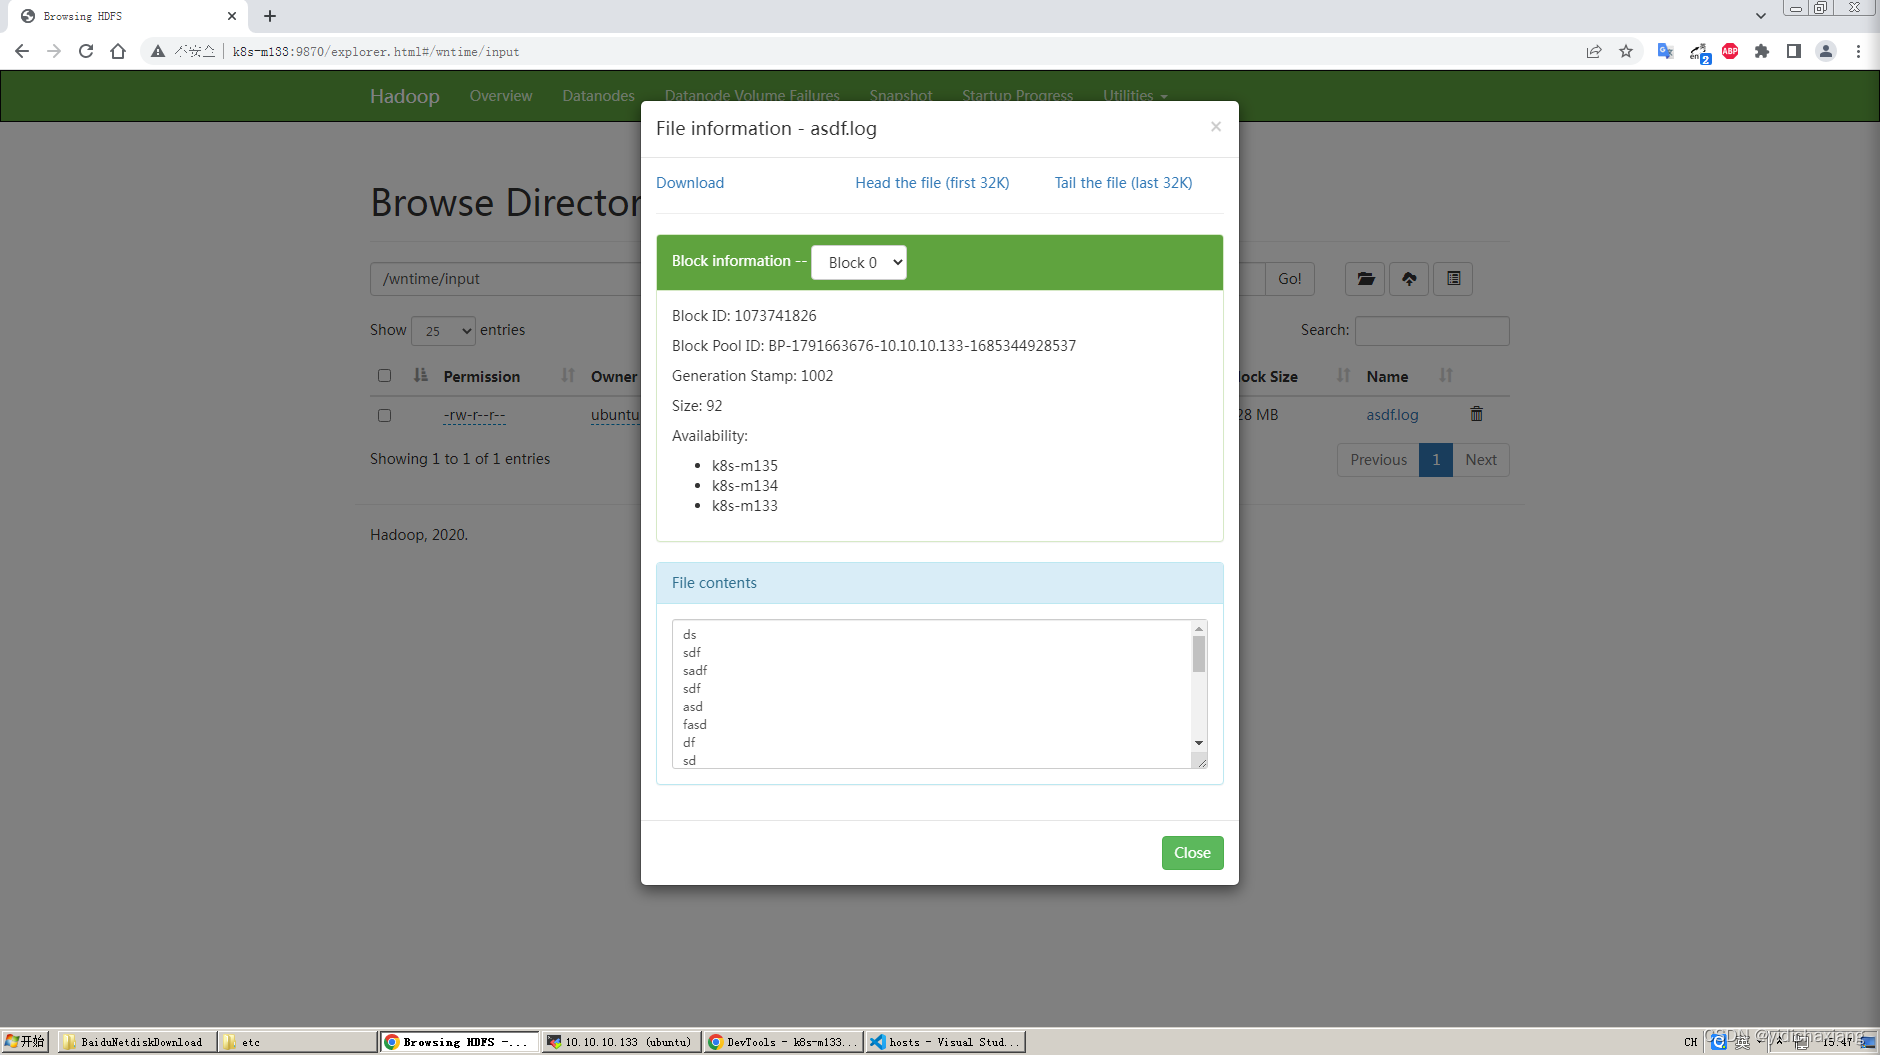Click the file contents scrollbar up arrow
Screen dimensions: 1880x1055
click(1199, 629)
